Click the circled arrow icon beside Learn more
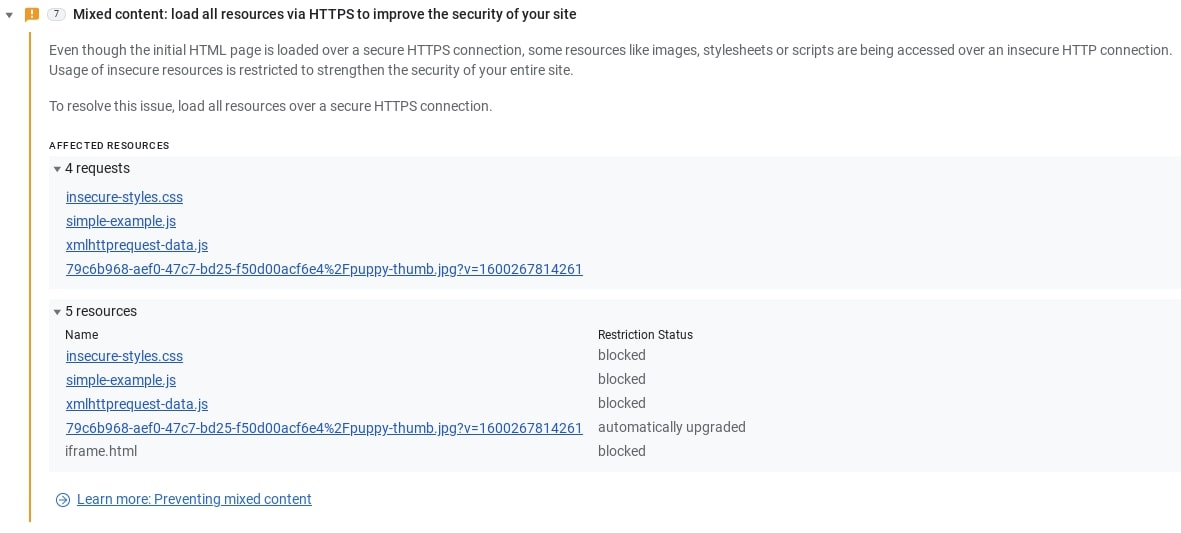The height and width of the screenshot is (533, 1181). (x=63, y=500)
